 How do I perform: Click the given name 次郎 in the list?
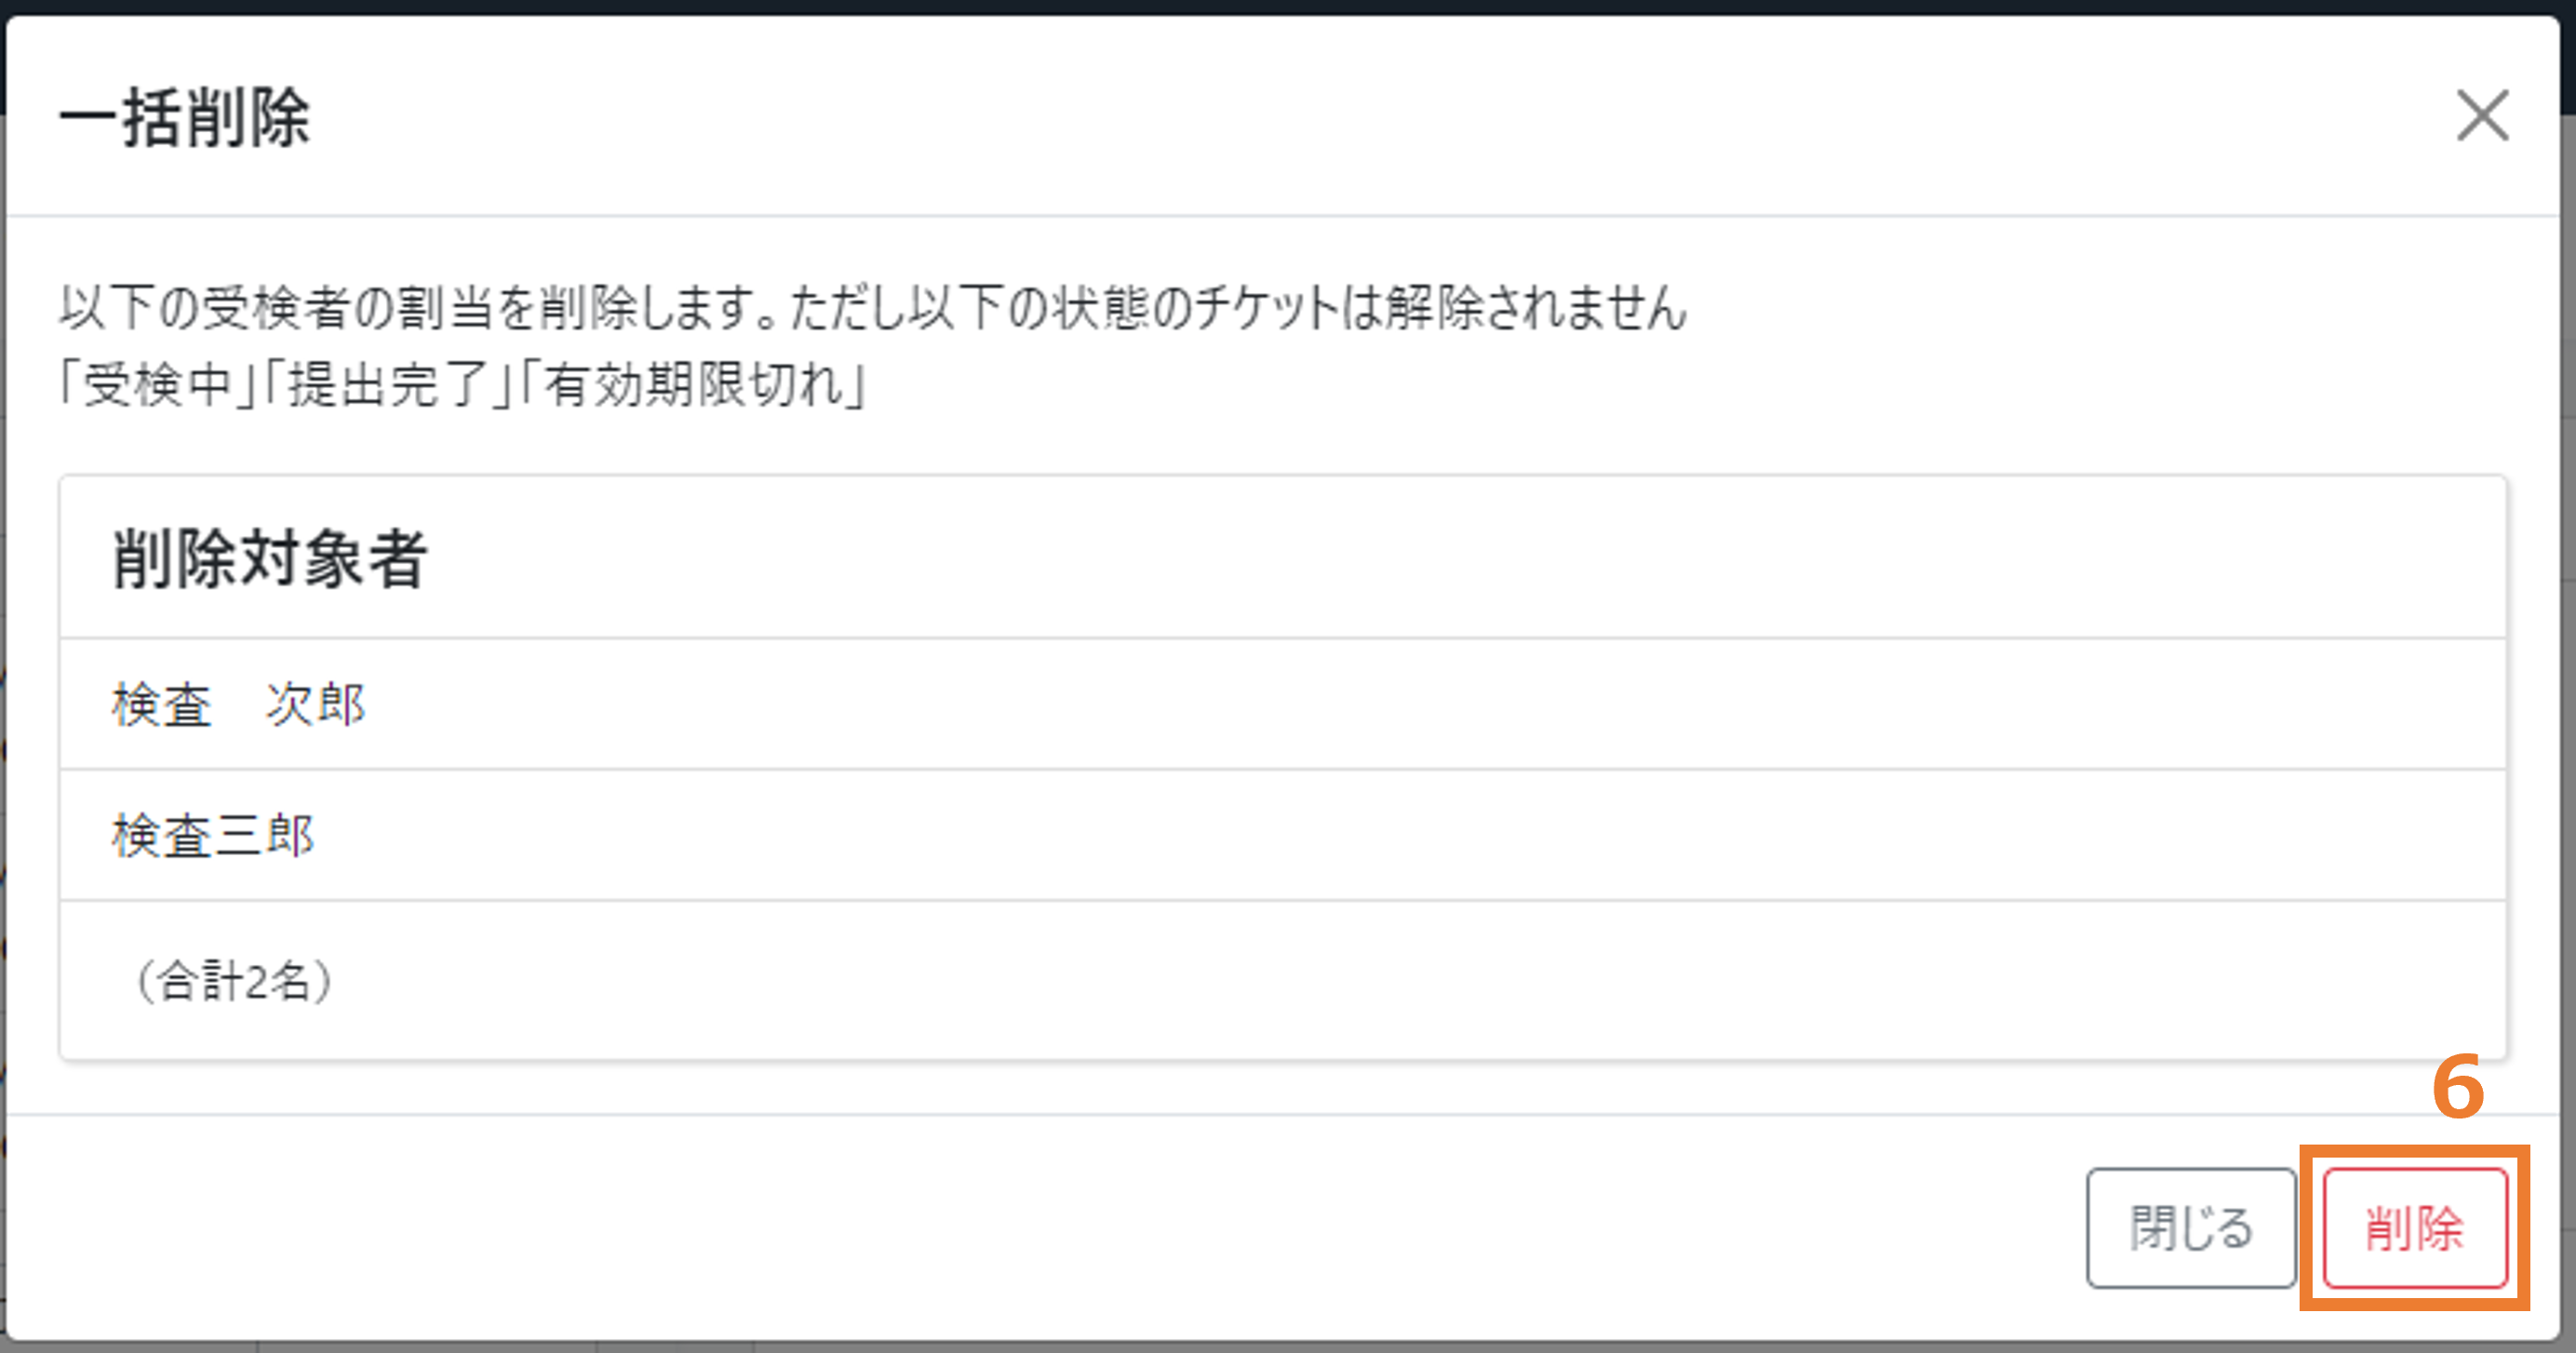pos(316,704)
